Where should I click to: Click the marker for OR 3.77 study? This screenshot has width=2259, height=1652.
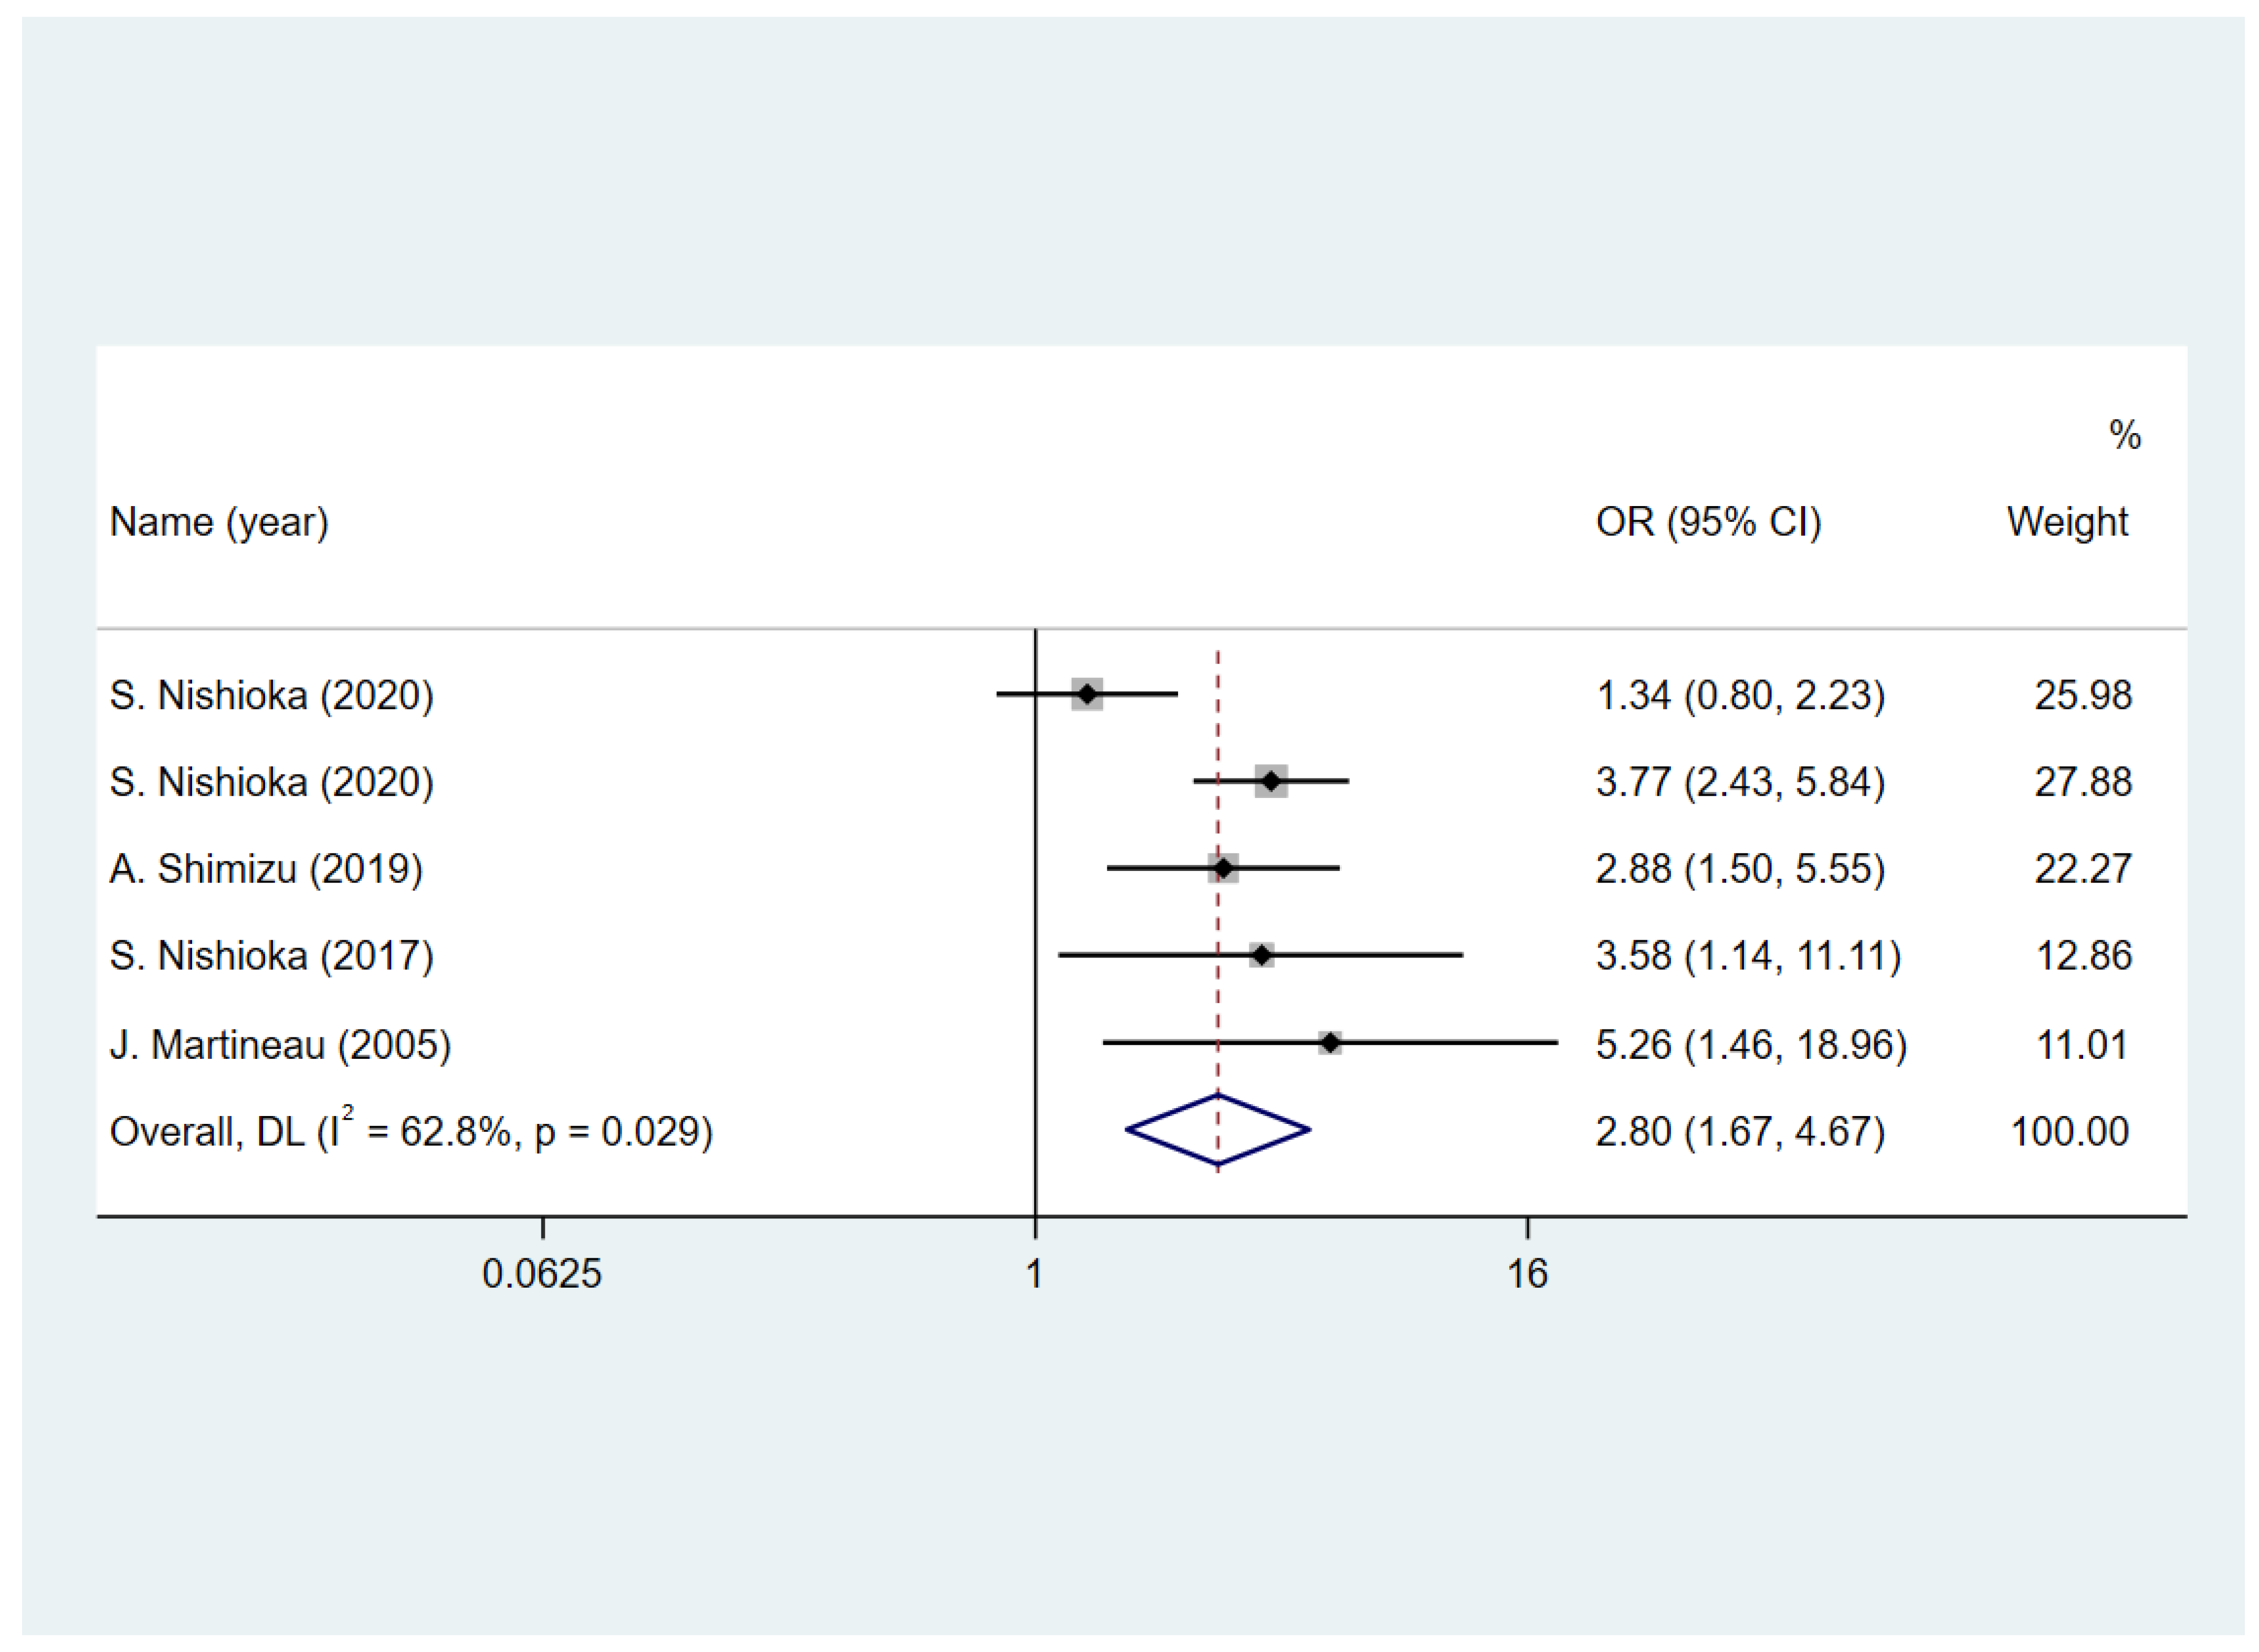1271,781
